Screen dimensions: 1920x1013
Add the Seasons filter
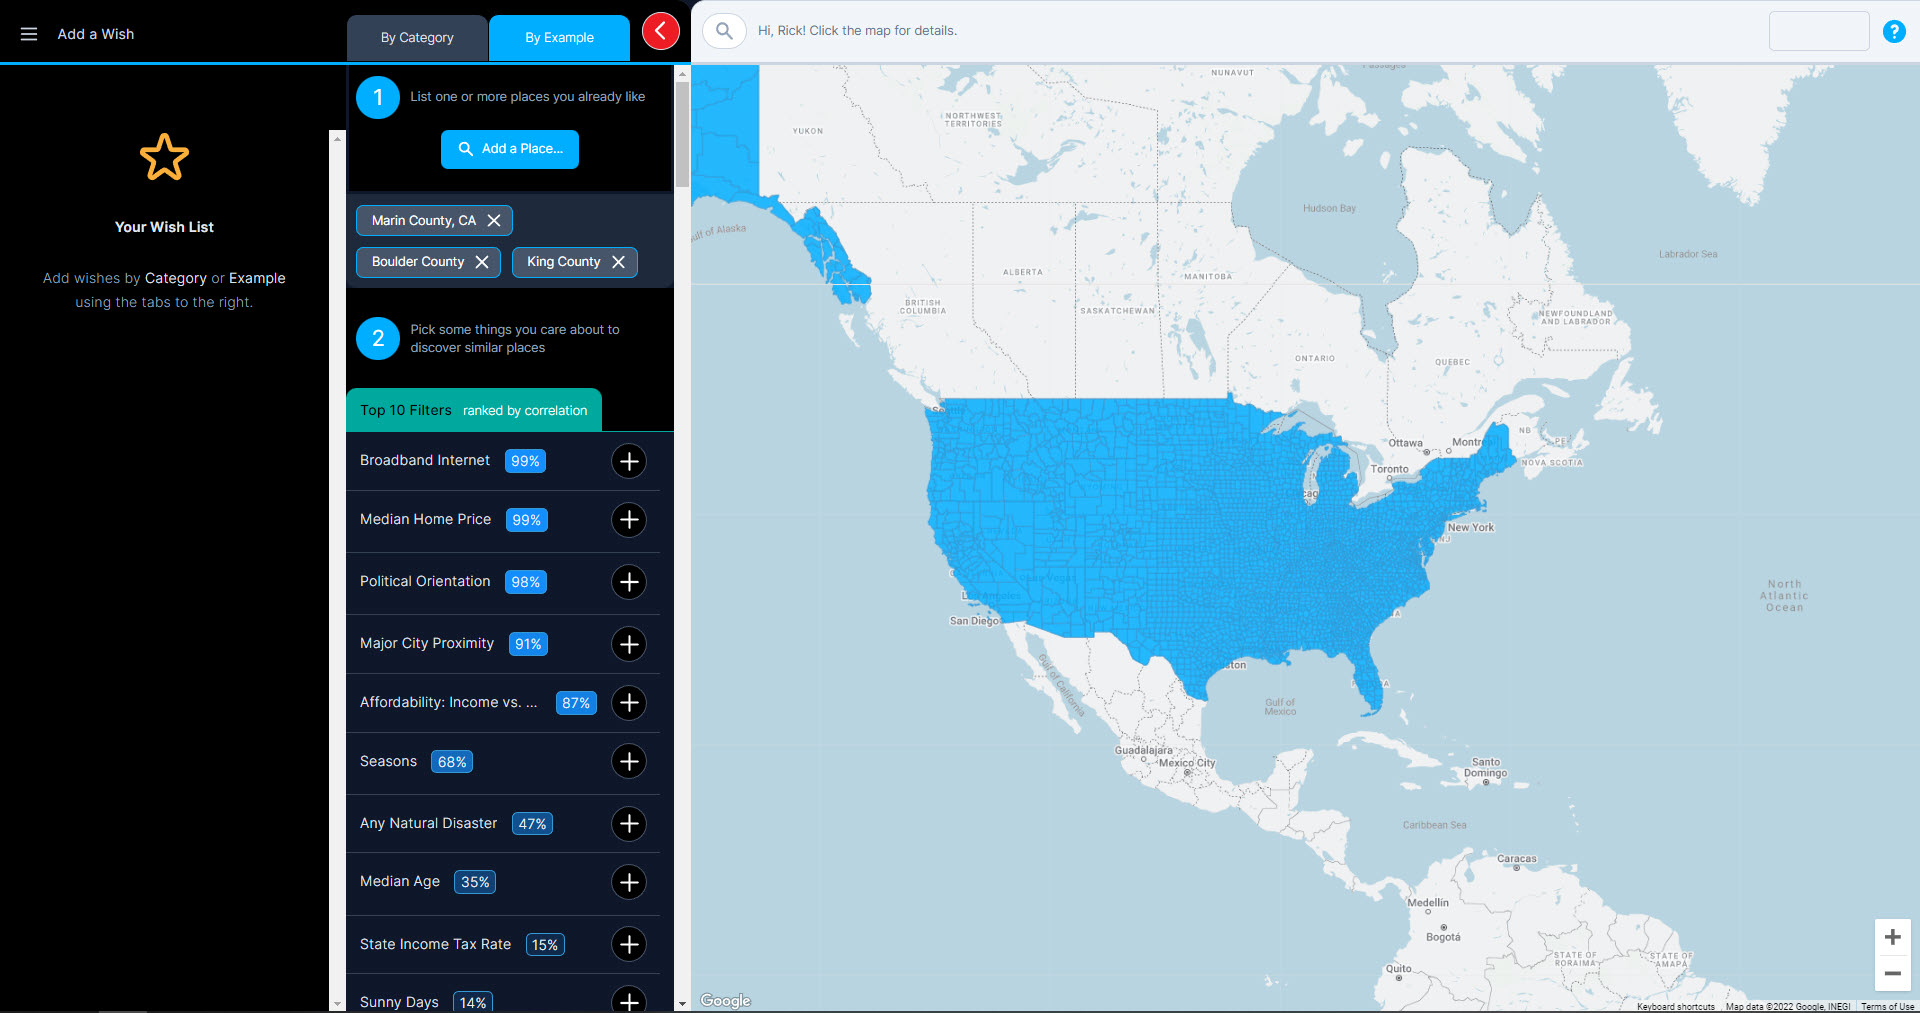628,762
